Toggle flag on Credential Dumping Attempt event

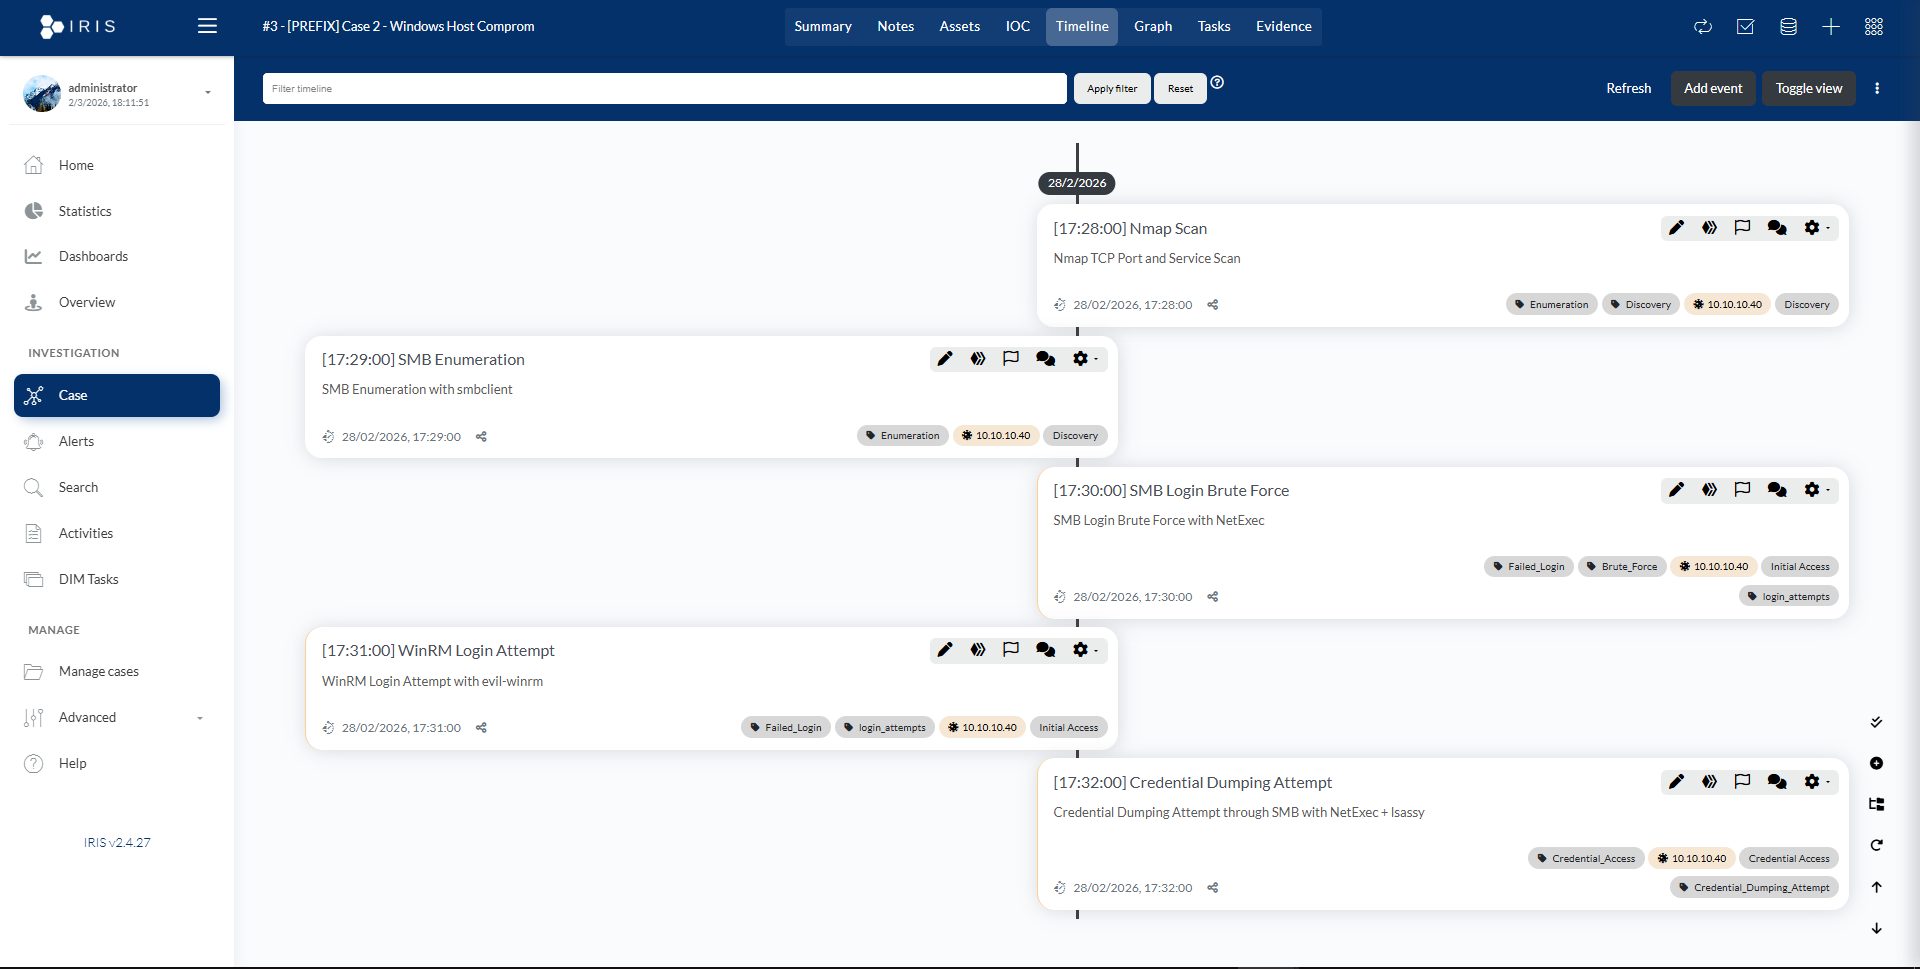click(1742, 782)
